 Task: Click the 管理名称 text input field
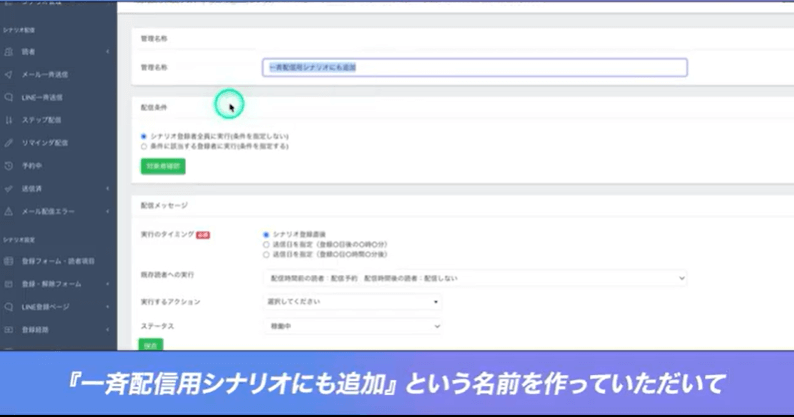click(x=475, y=67)
